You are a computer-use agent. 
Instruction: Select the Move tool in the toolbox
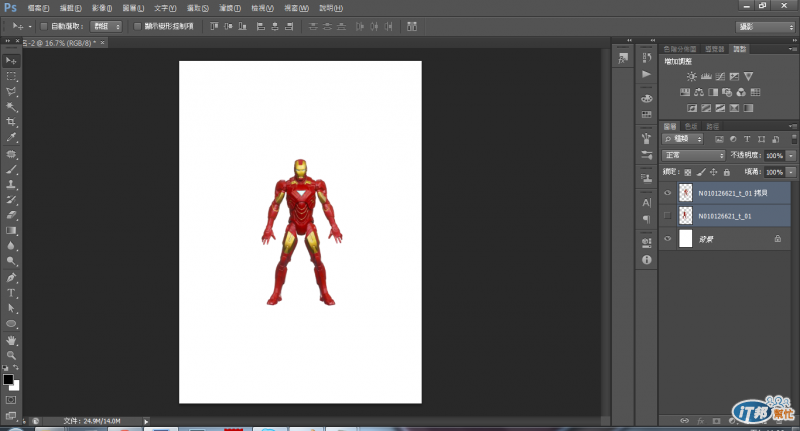12,60
